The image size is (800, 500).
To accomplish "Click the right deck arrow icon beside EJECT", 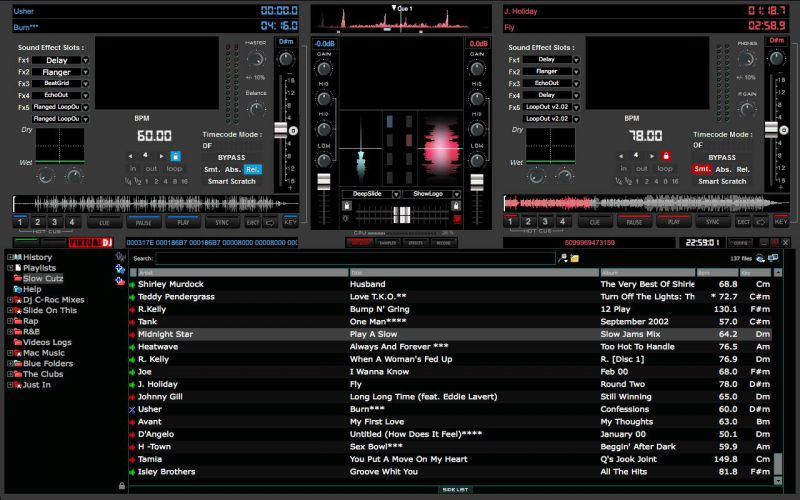I will coord(761,222).
